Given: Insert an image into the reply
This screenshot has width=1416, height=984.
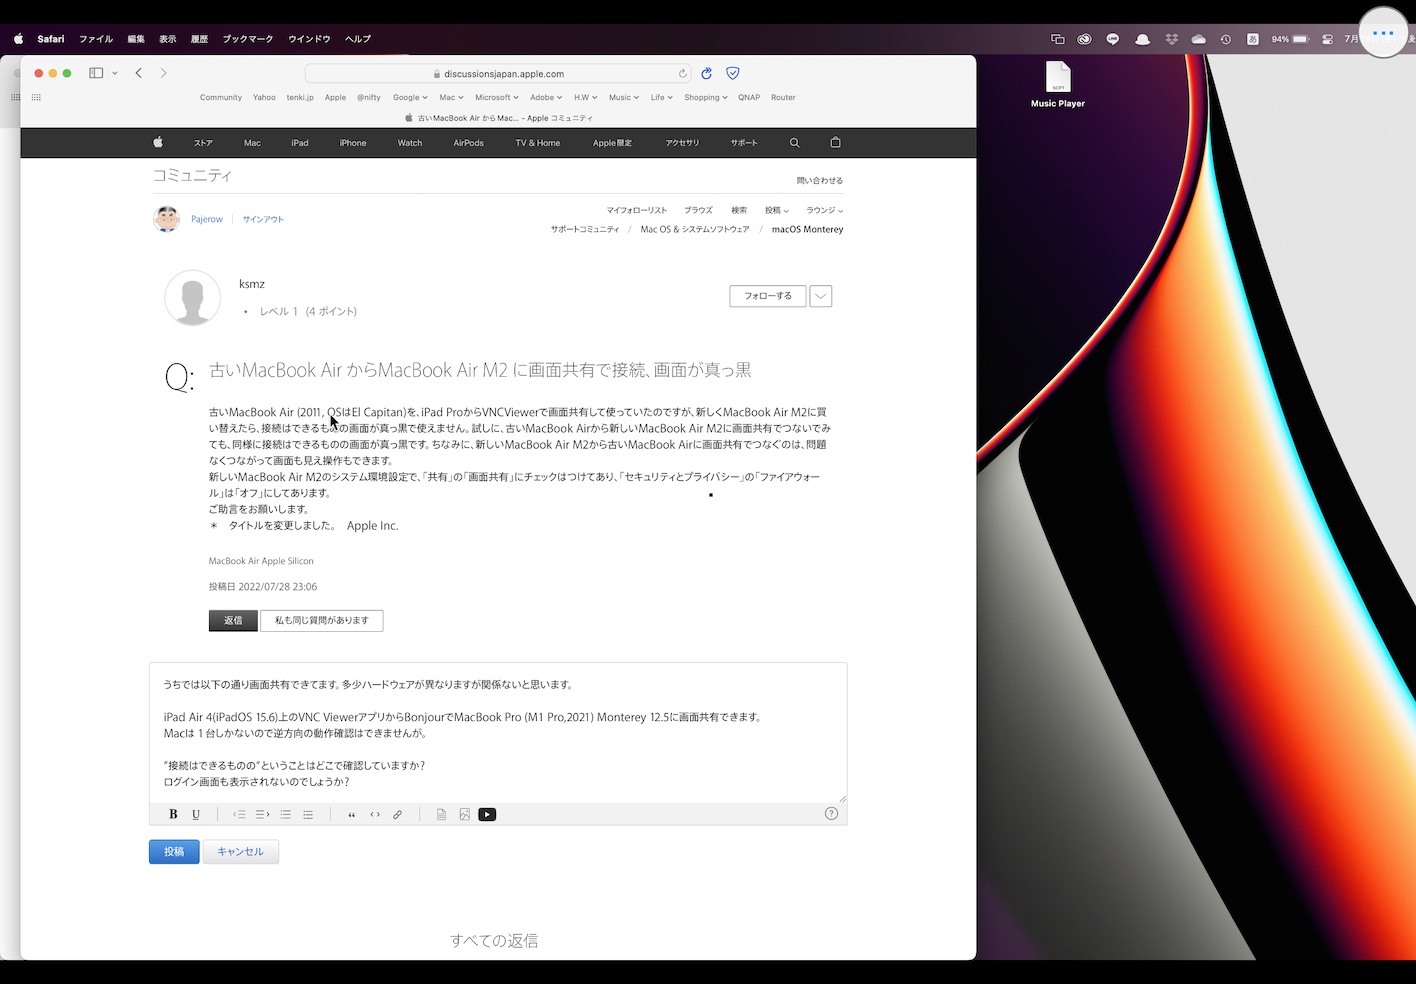Looking at the screenshot, I should [x=464, y=814].
